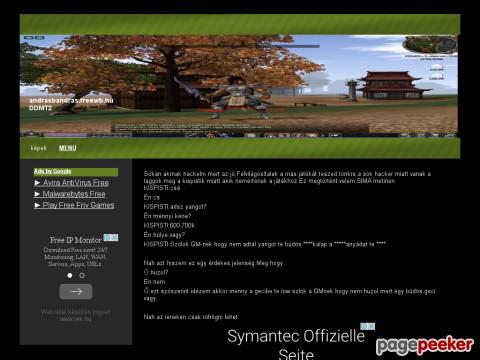Click the Symantec Offizielle Seite ad
The image size is (480, 360).
296,344
